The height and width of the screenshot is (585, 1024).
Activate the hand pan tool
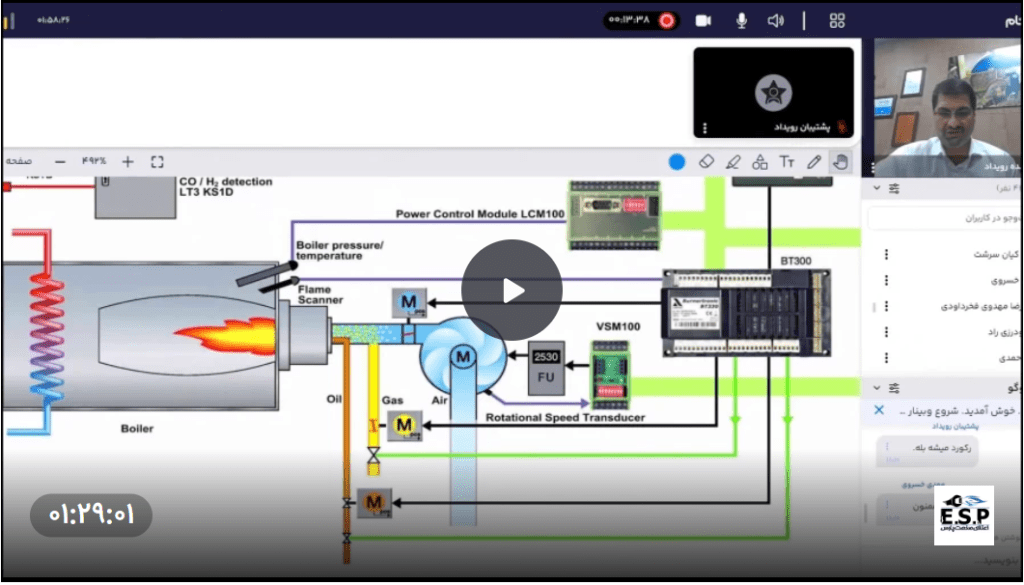point(840,161)
